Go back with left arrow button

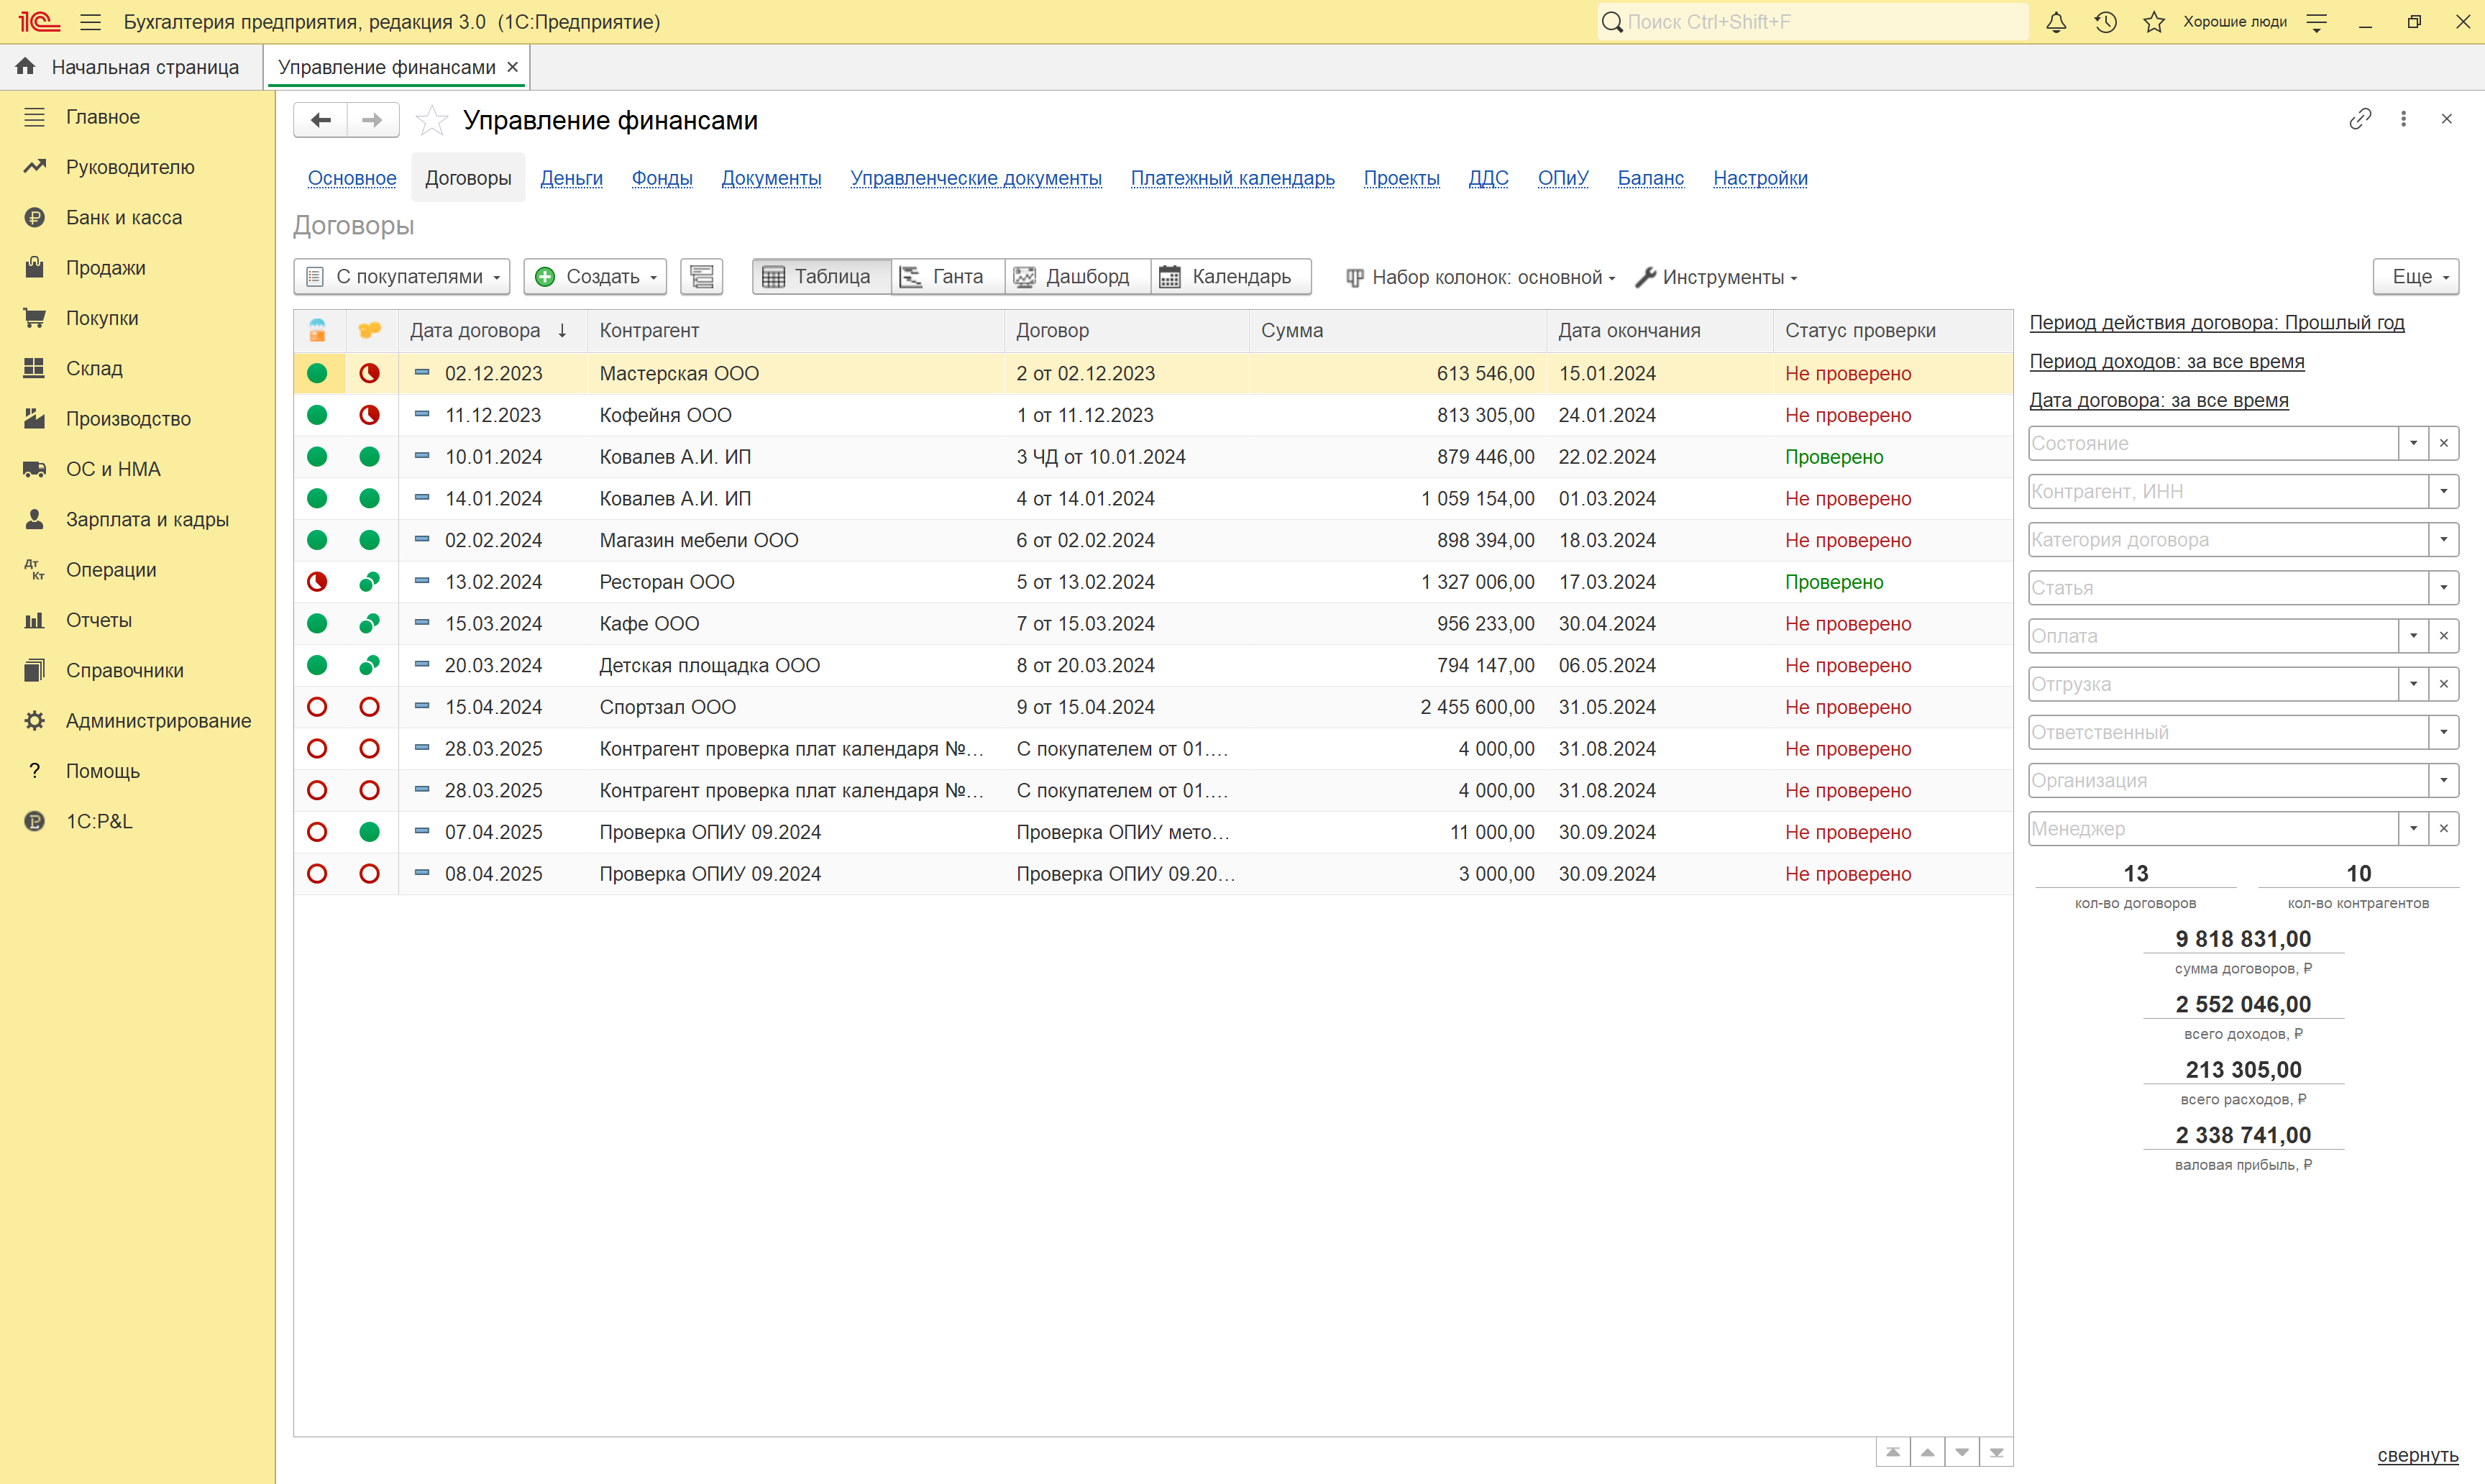click(x=320, y=120)
